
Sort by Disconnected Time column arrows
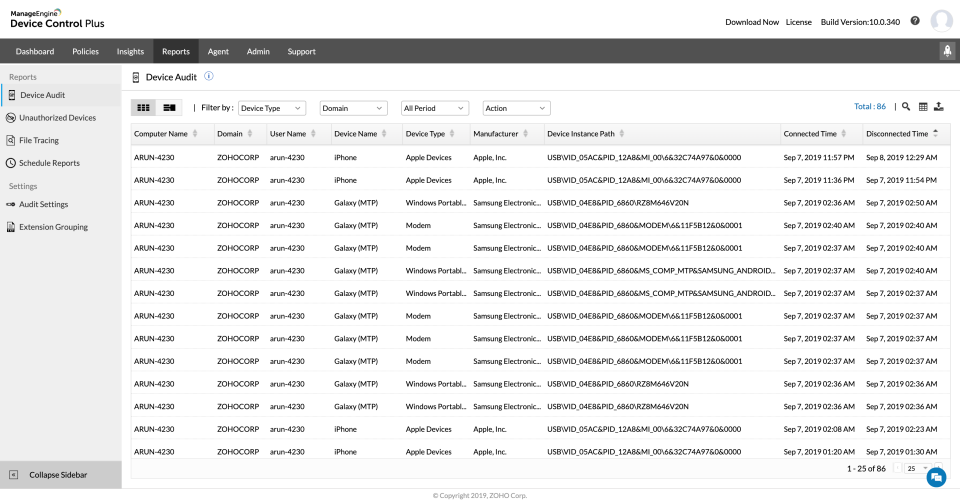pyautogui.click(x=936, y=133)
